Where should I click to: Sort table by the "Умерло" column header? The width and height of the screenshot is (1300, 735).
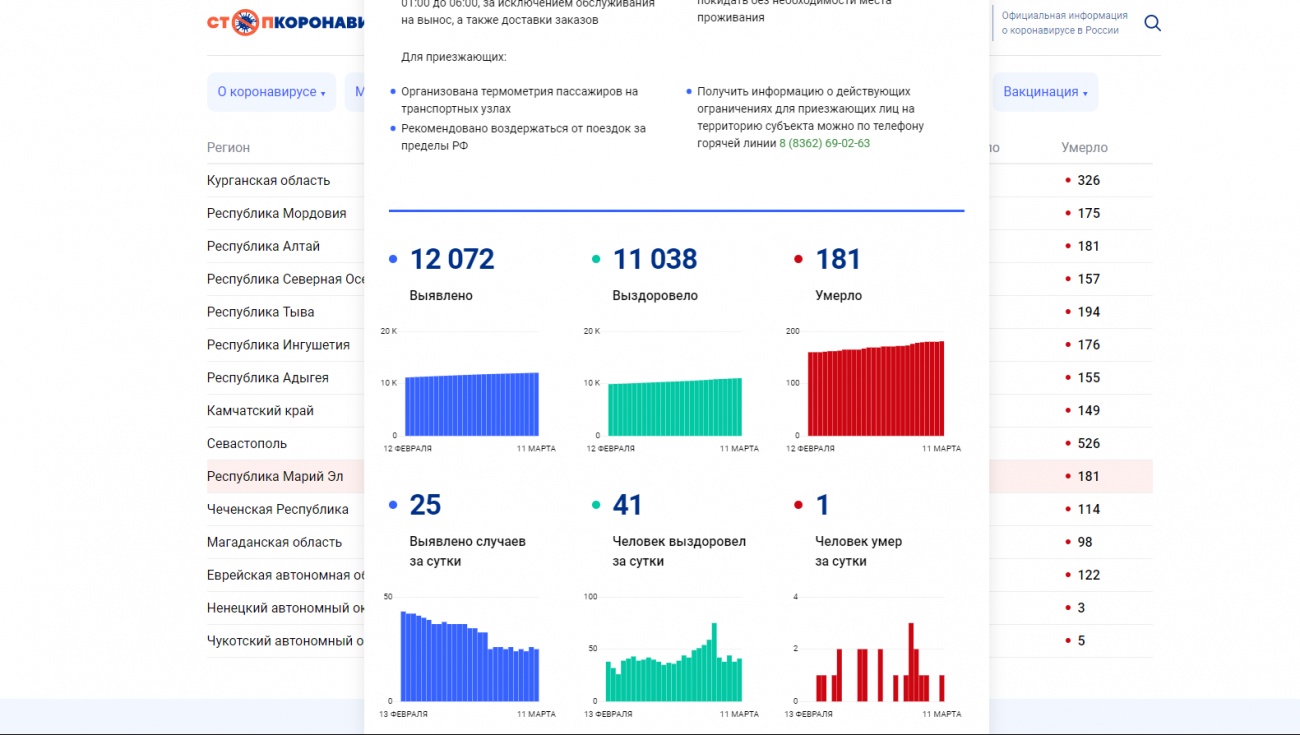1084,148
